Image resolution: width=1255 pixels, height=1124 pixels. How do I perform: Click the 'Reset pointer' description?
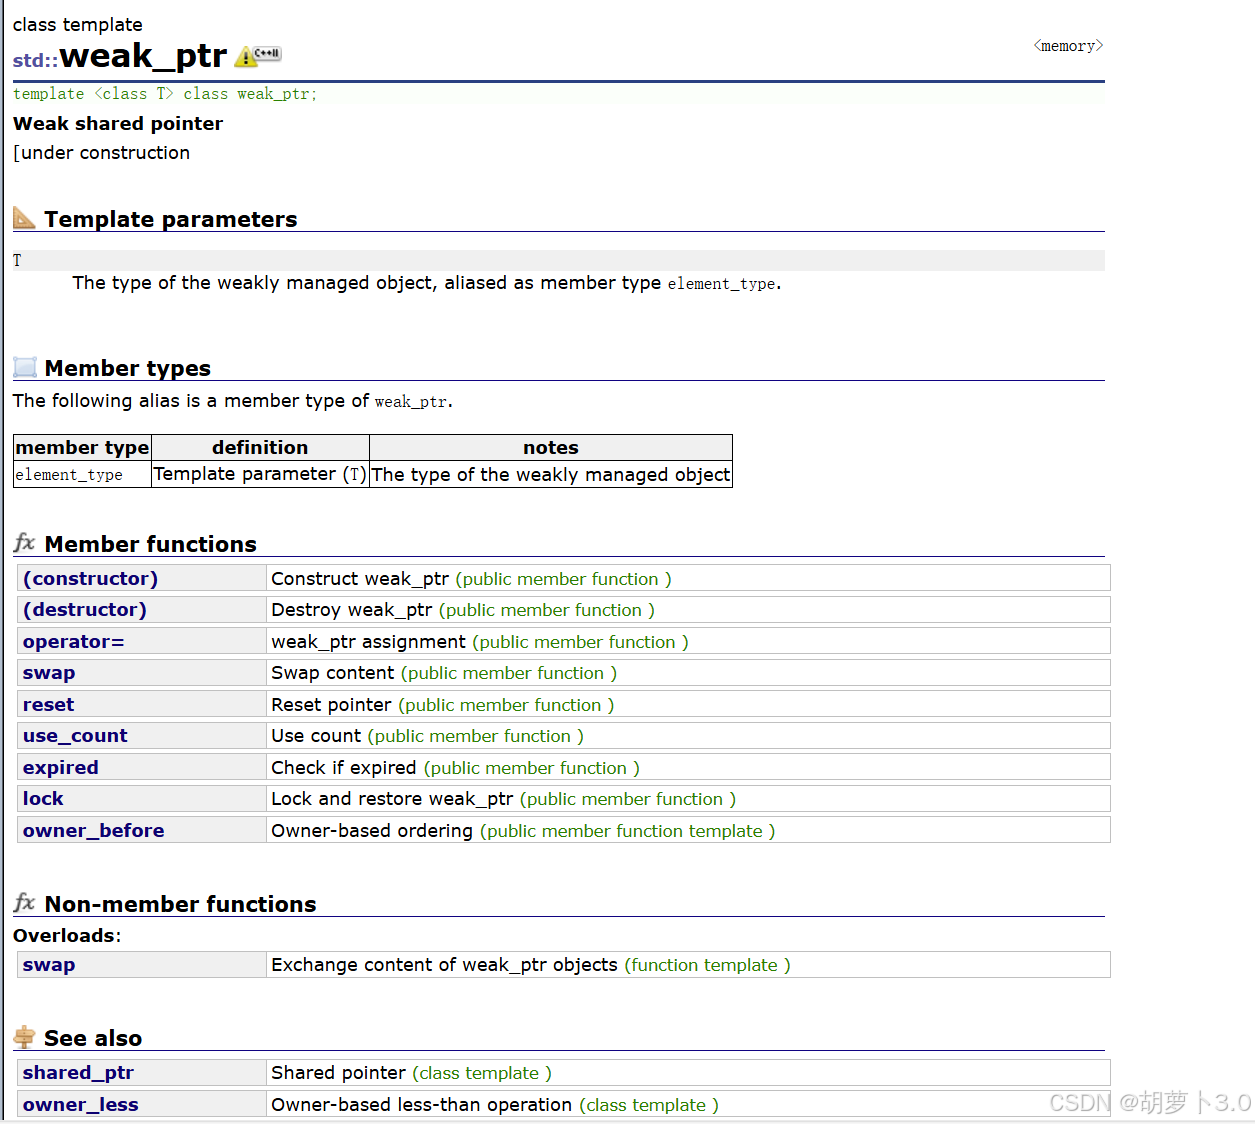[331, 704]
